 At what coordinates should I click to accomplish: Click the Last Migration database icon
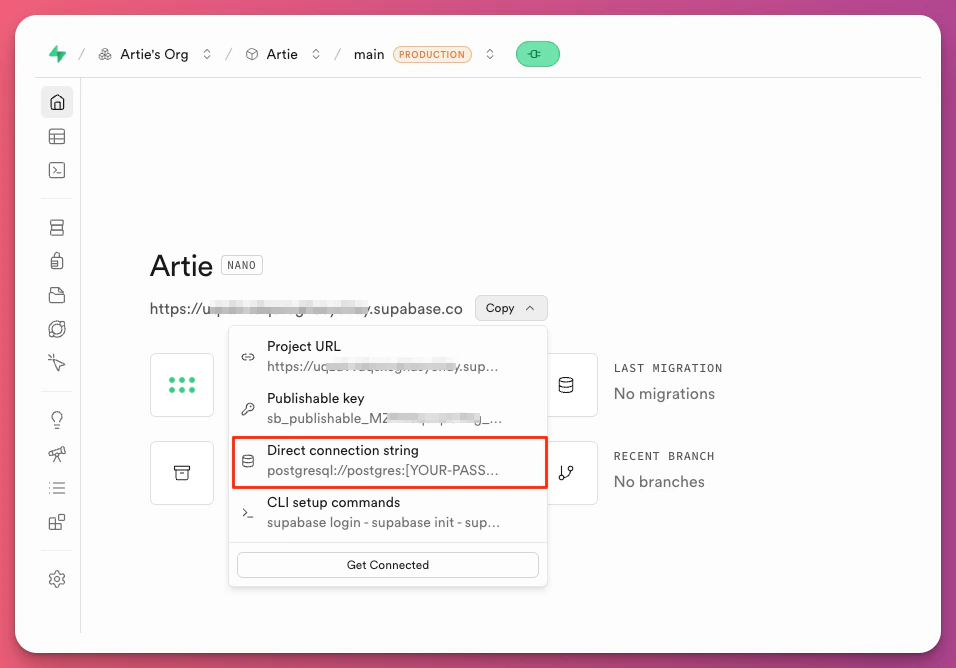(x=566, y=385)
